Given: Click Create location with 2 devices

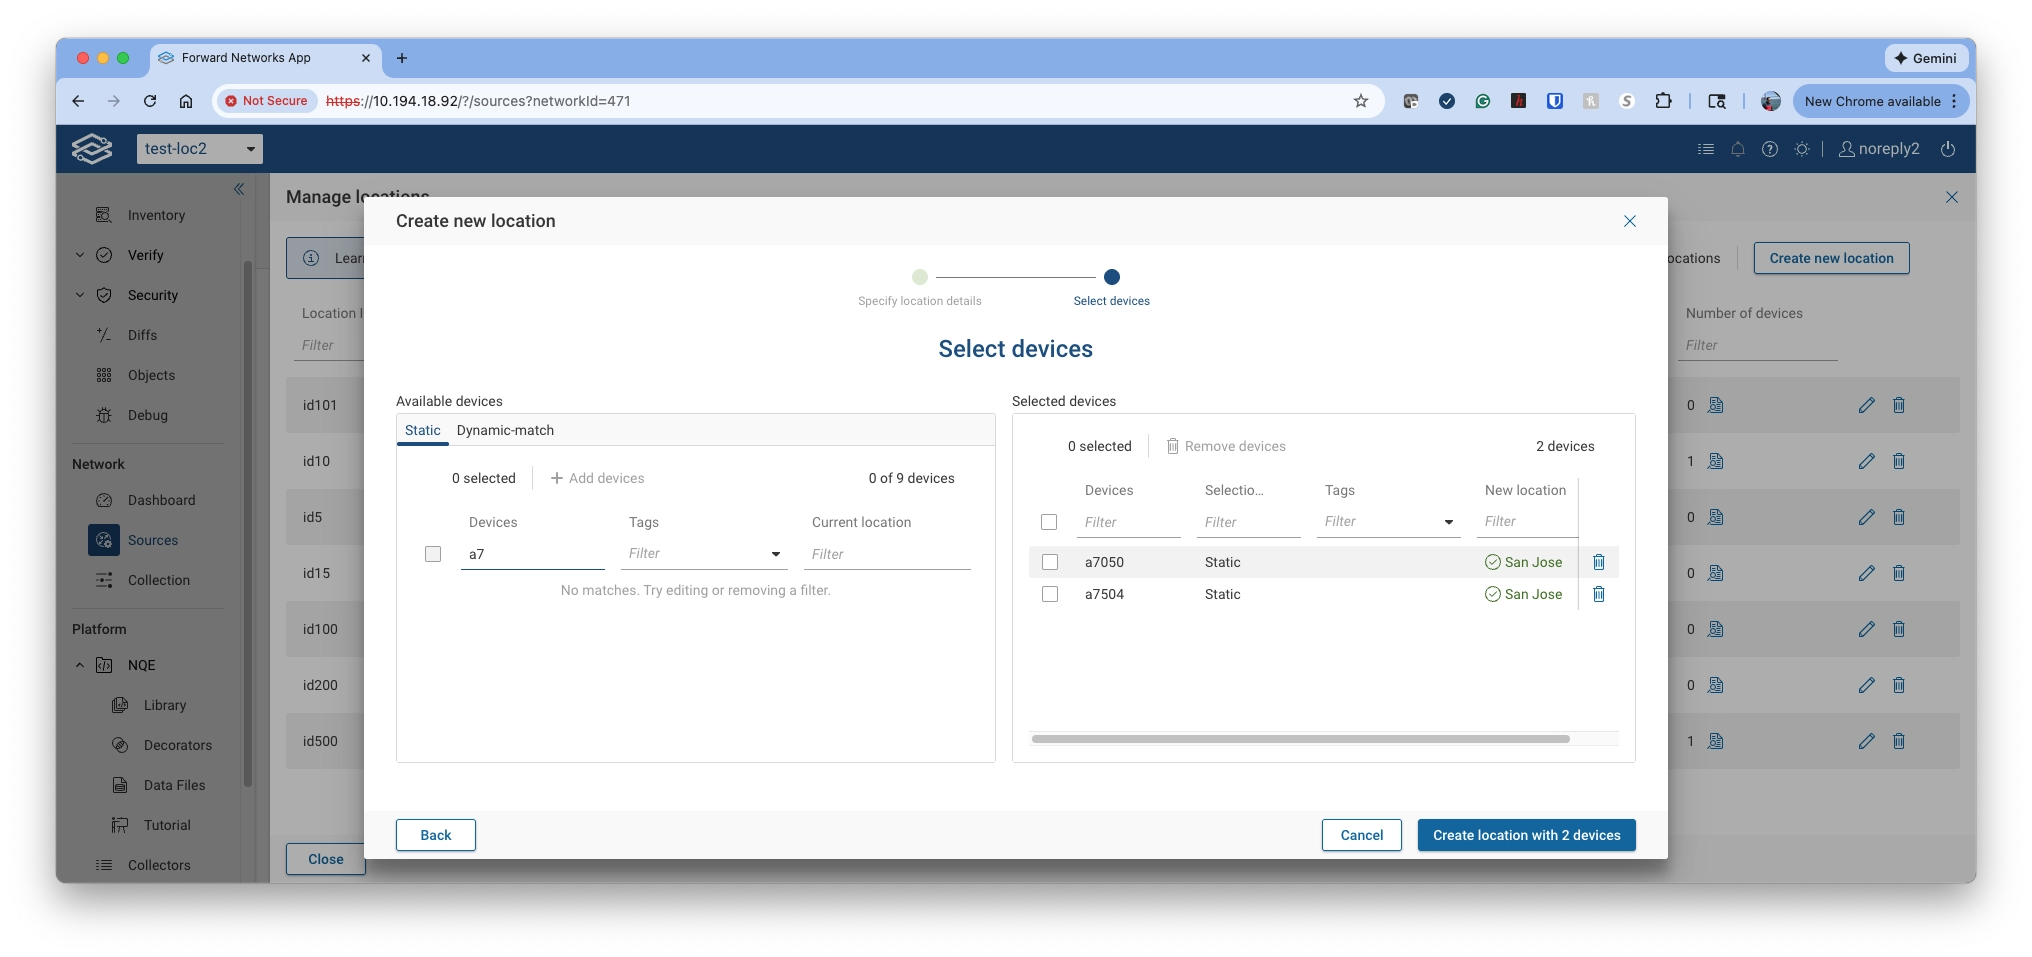Looking at the screenshot, I should pos(1526,835).
